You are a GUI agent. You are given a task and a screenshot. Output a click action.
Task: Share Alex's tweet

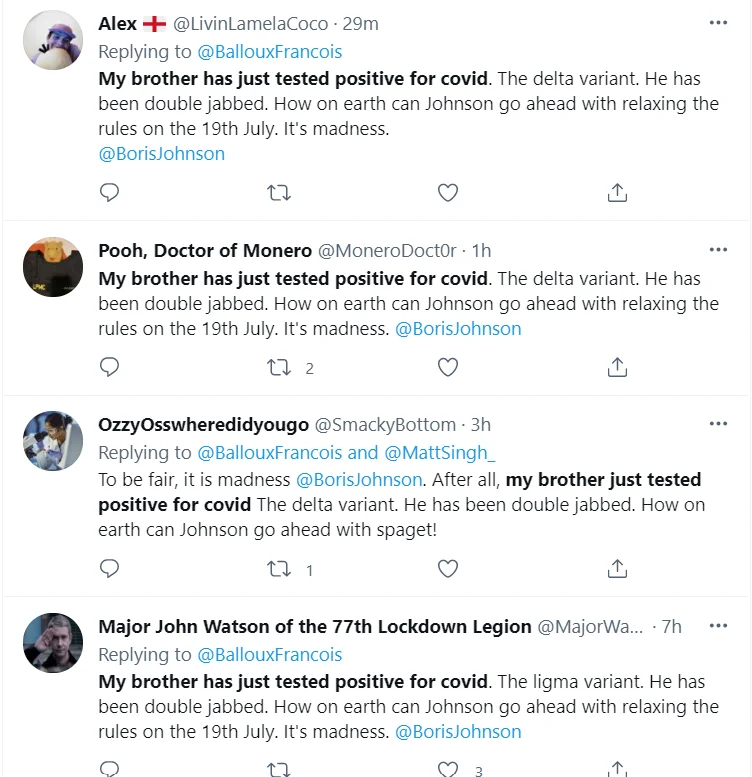617,192
